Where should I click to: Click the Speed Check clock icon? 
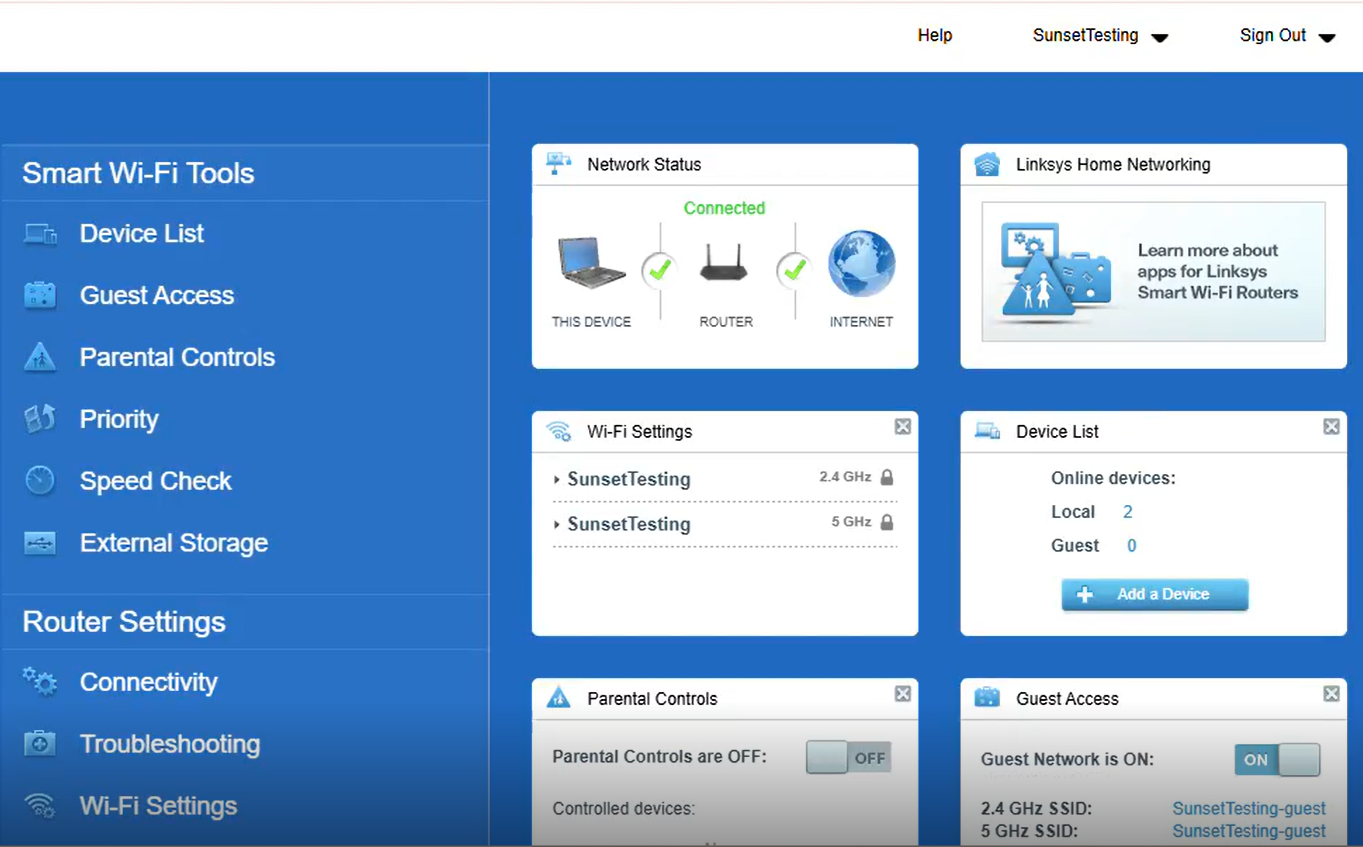pos(40,481)
